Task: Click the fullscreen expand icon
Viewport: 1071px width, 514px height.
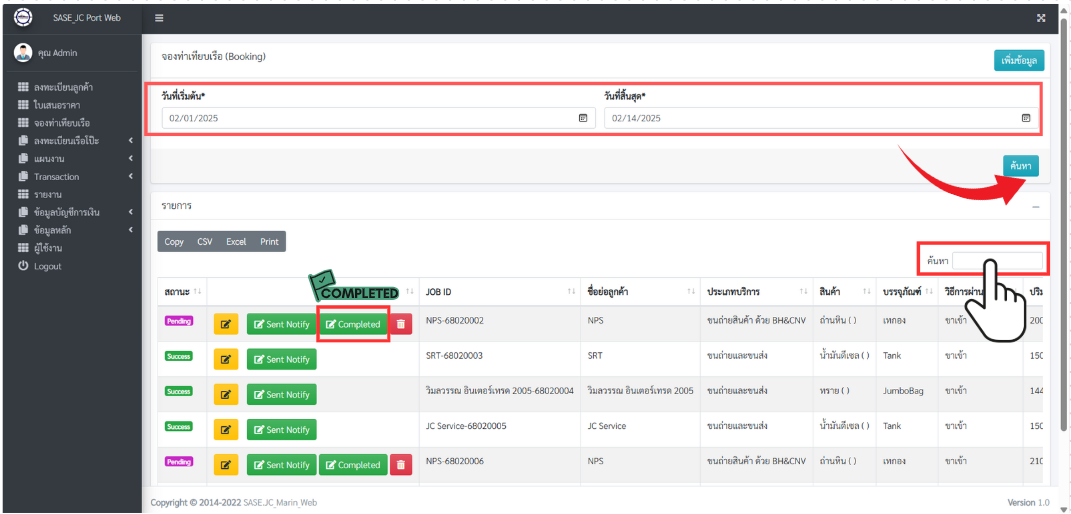Action: point(1041,18)
